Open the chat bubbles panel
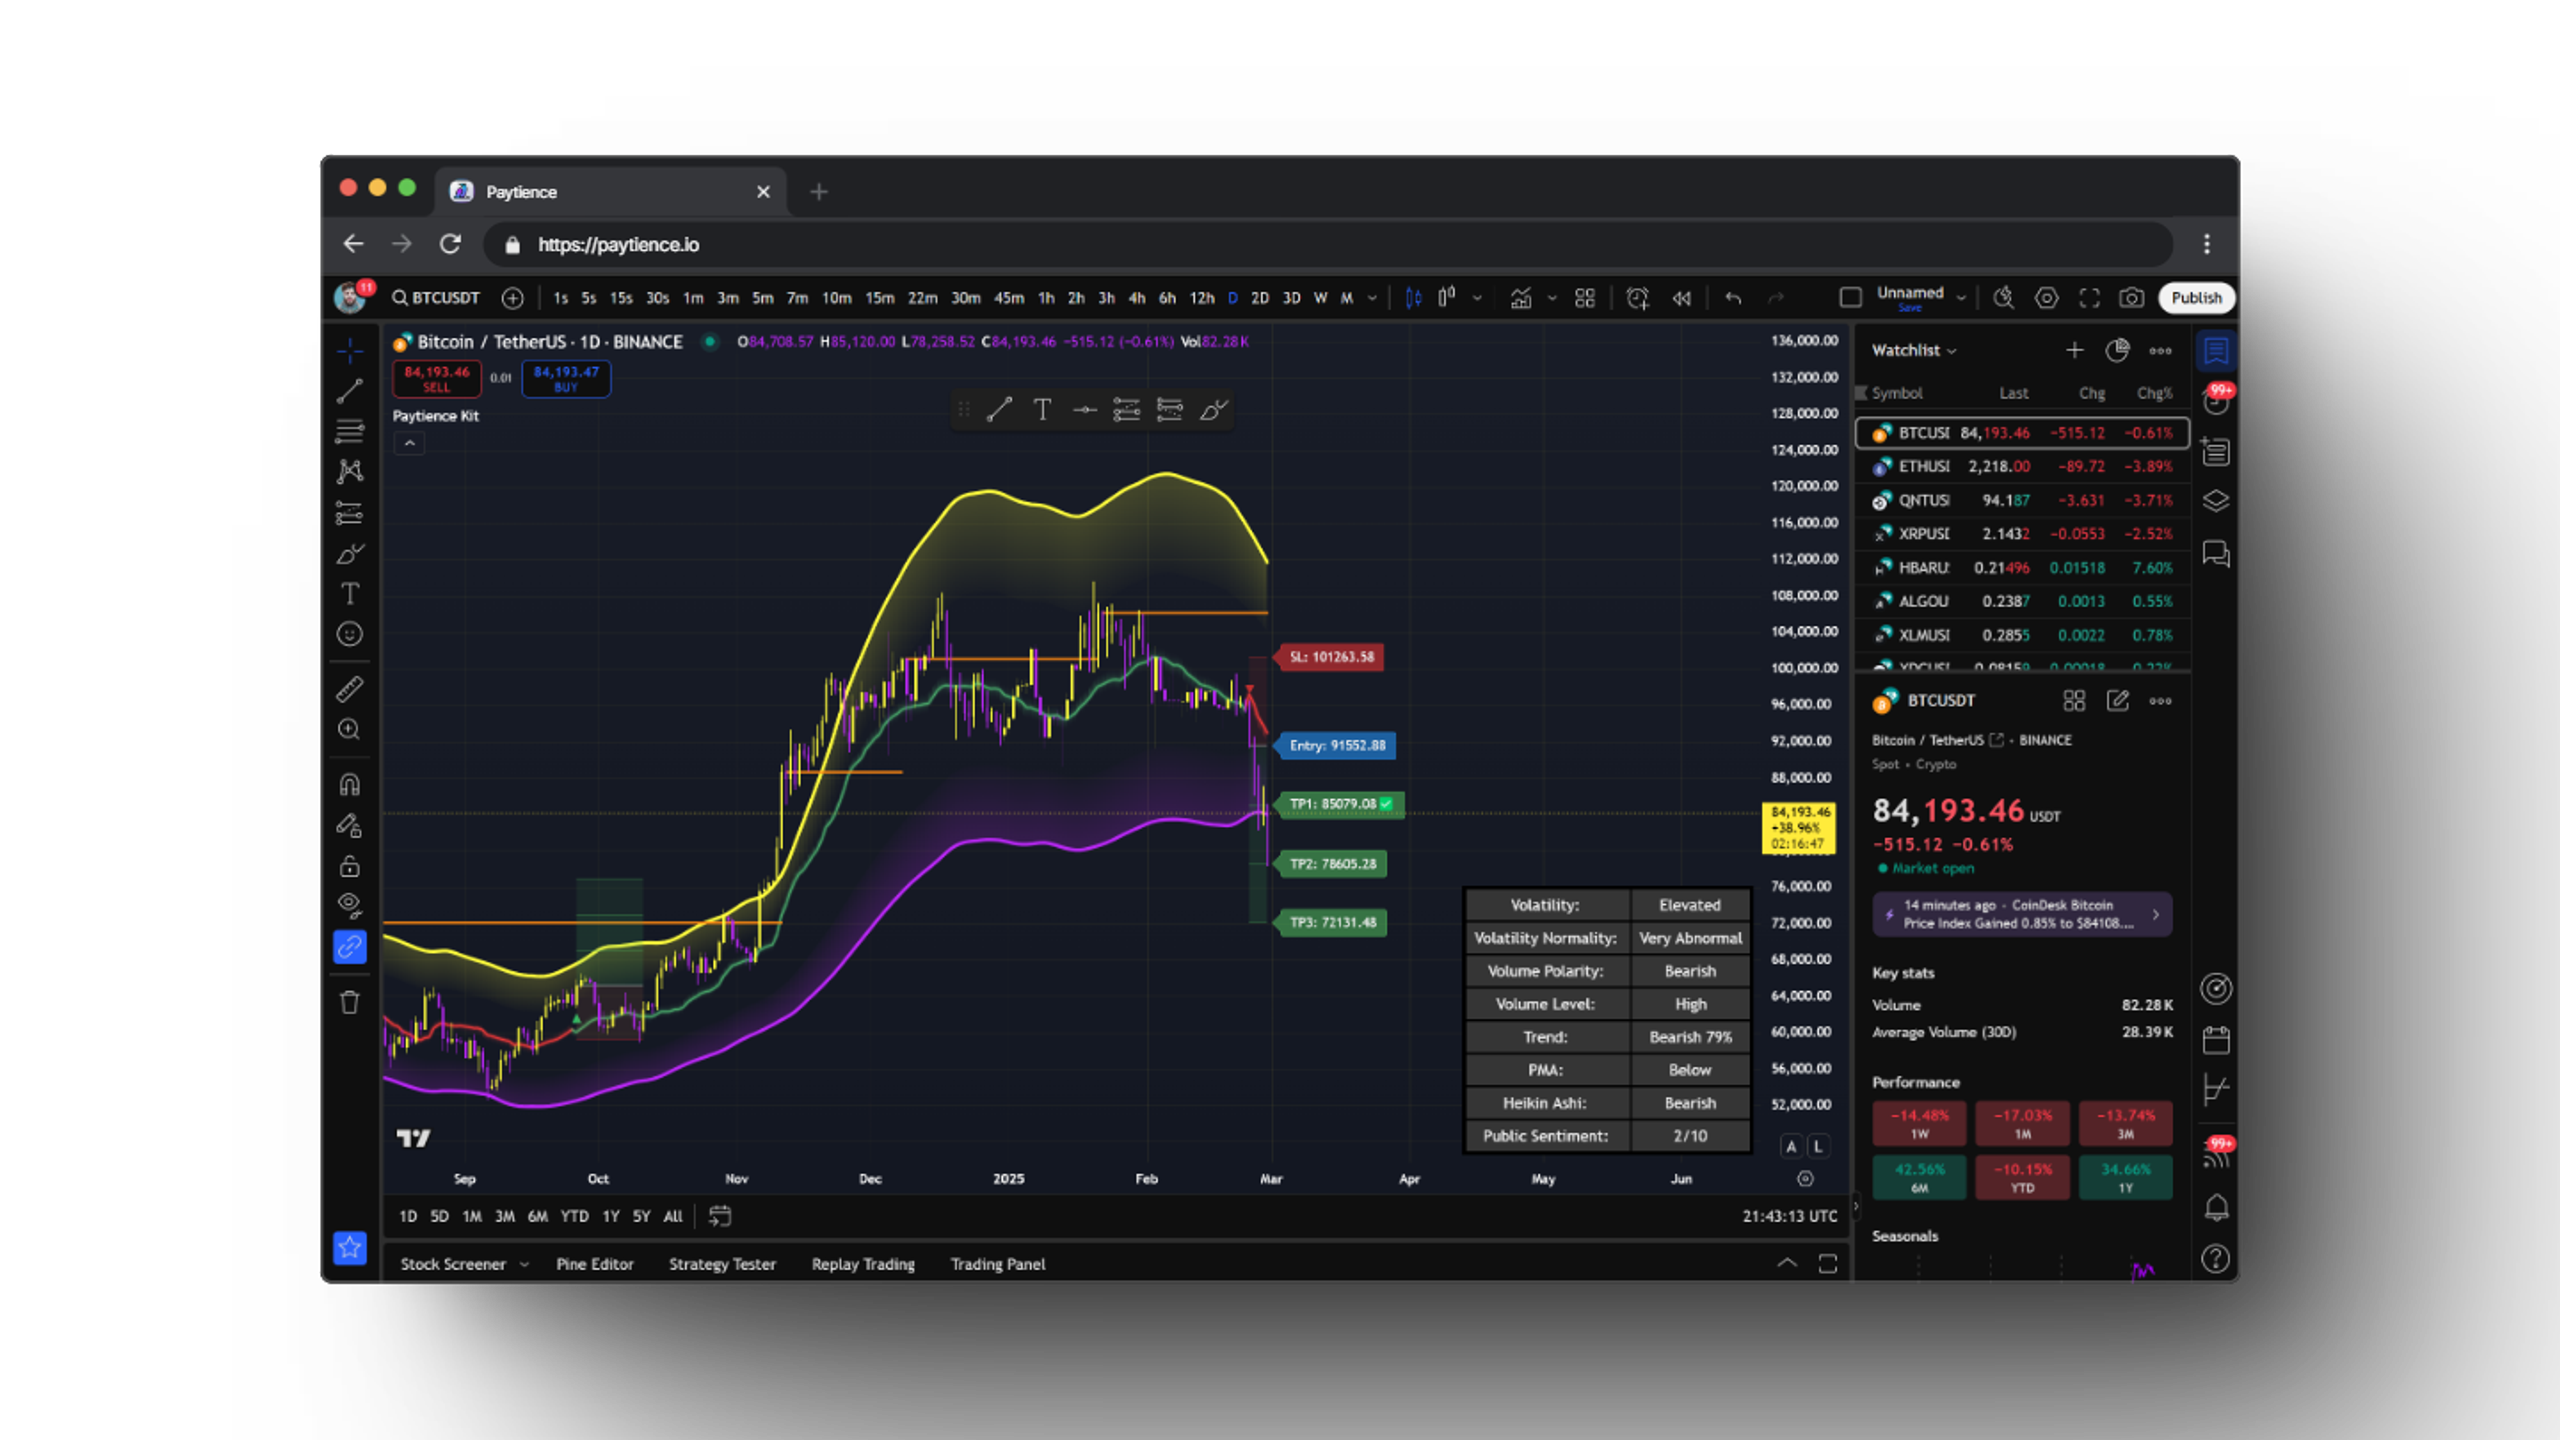Viewport: 2560px width, 1440px height. pos(2216,554)
